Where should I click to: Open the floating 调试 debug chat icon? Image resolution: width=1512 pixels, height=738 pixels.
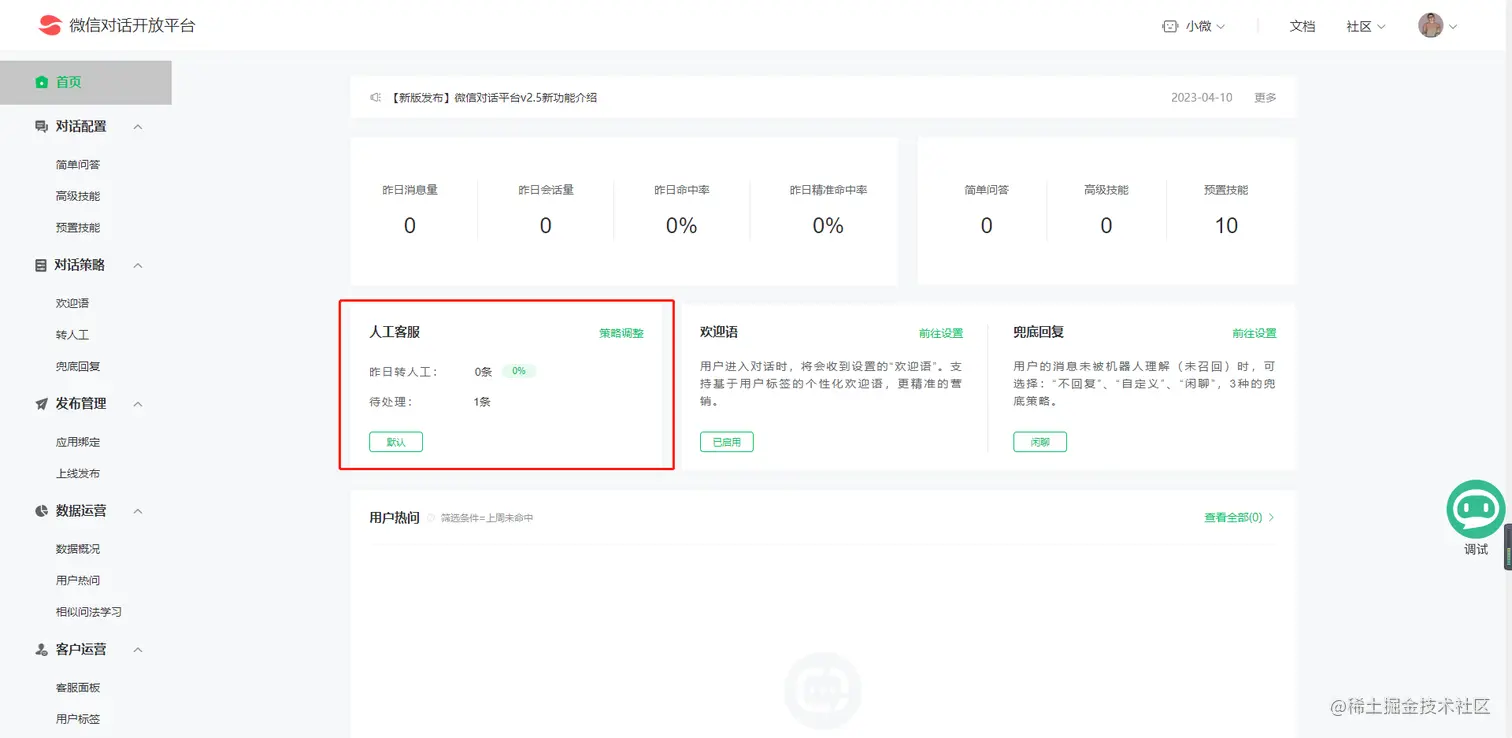pos(1475,510)
